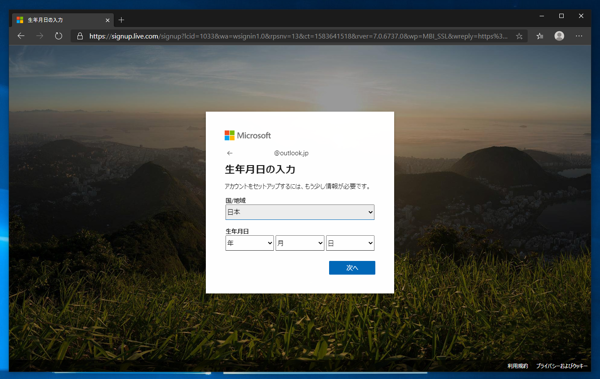
Task: Go back with the browser back arrow
Action: click(x=21, y=36)
